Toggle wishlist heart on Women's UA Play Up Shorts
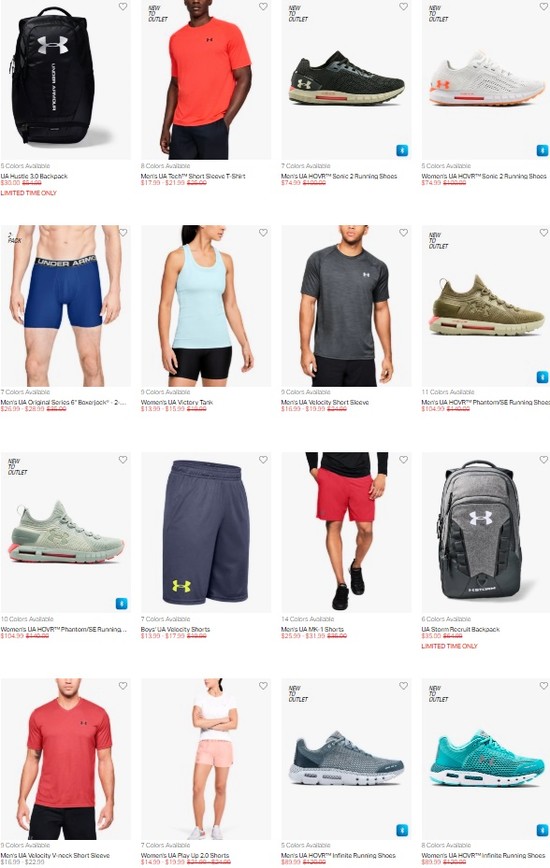This screenshot has width=550, height=868. [263, 686]
